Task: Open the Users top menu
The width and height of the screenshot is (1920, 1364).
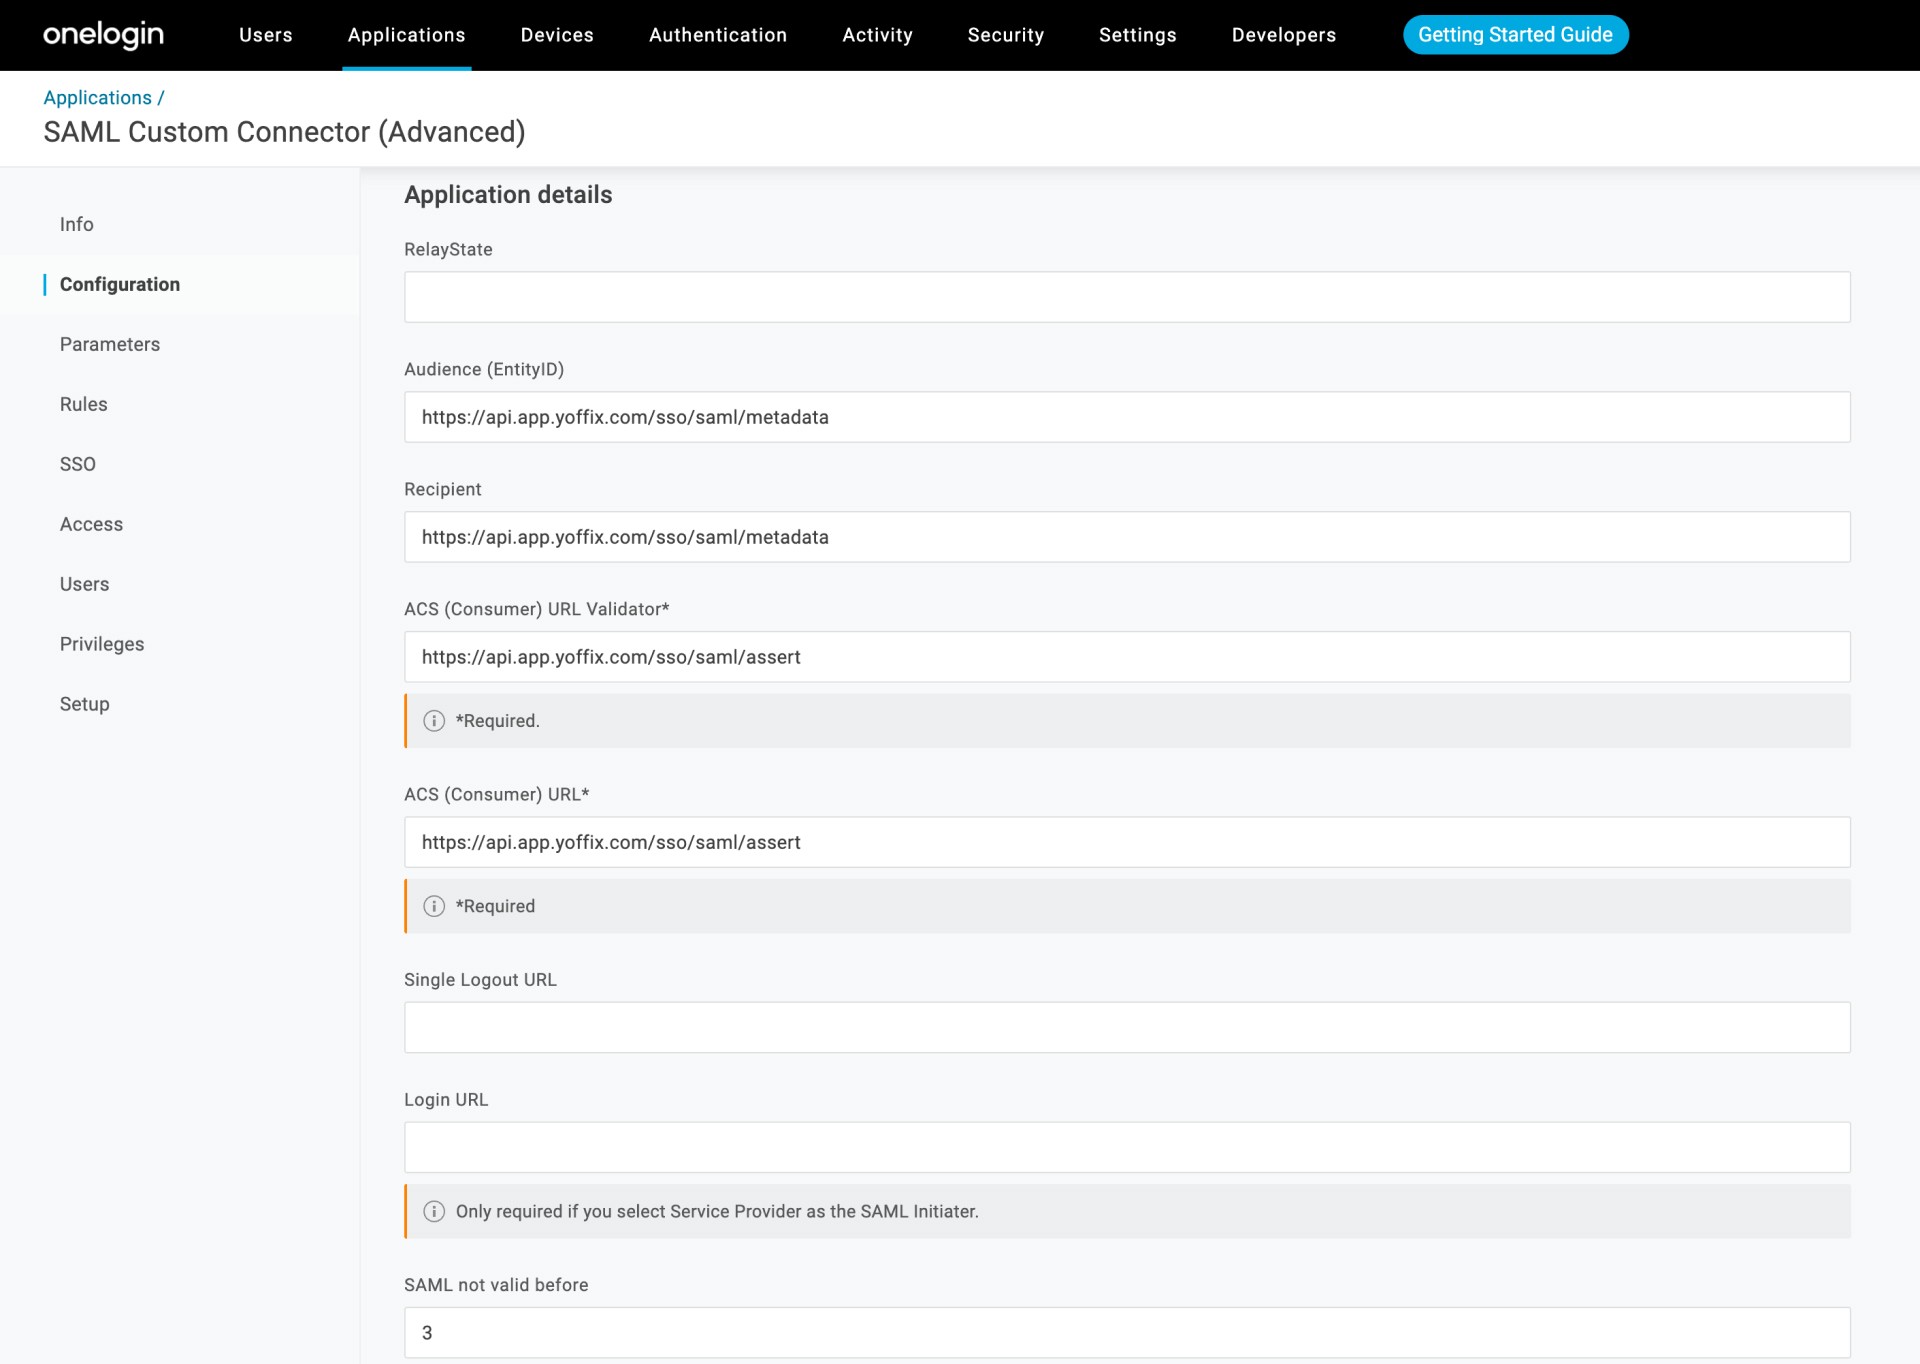Action: pos(265,35)
